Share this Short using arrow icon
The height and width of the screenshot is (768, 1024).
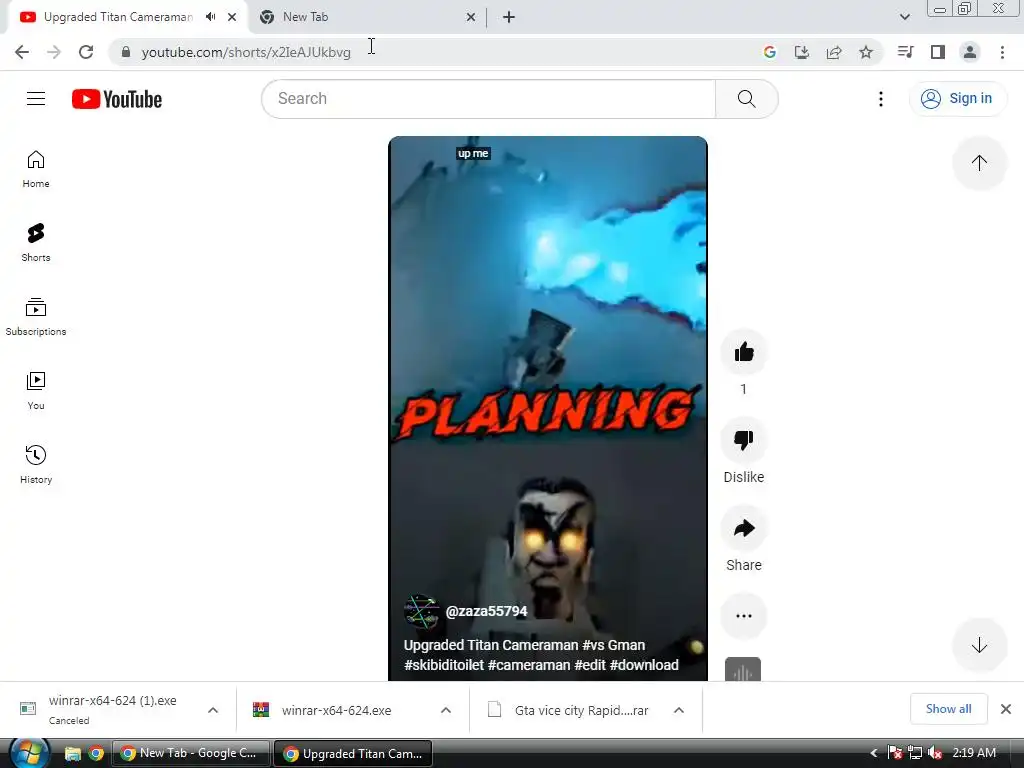coord(744,528)
